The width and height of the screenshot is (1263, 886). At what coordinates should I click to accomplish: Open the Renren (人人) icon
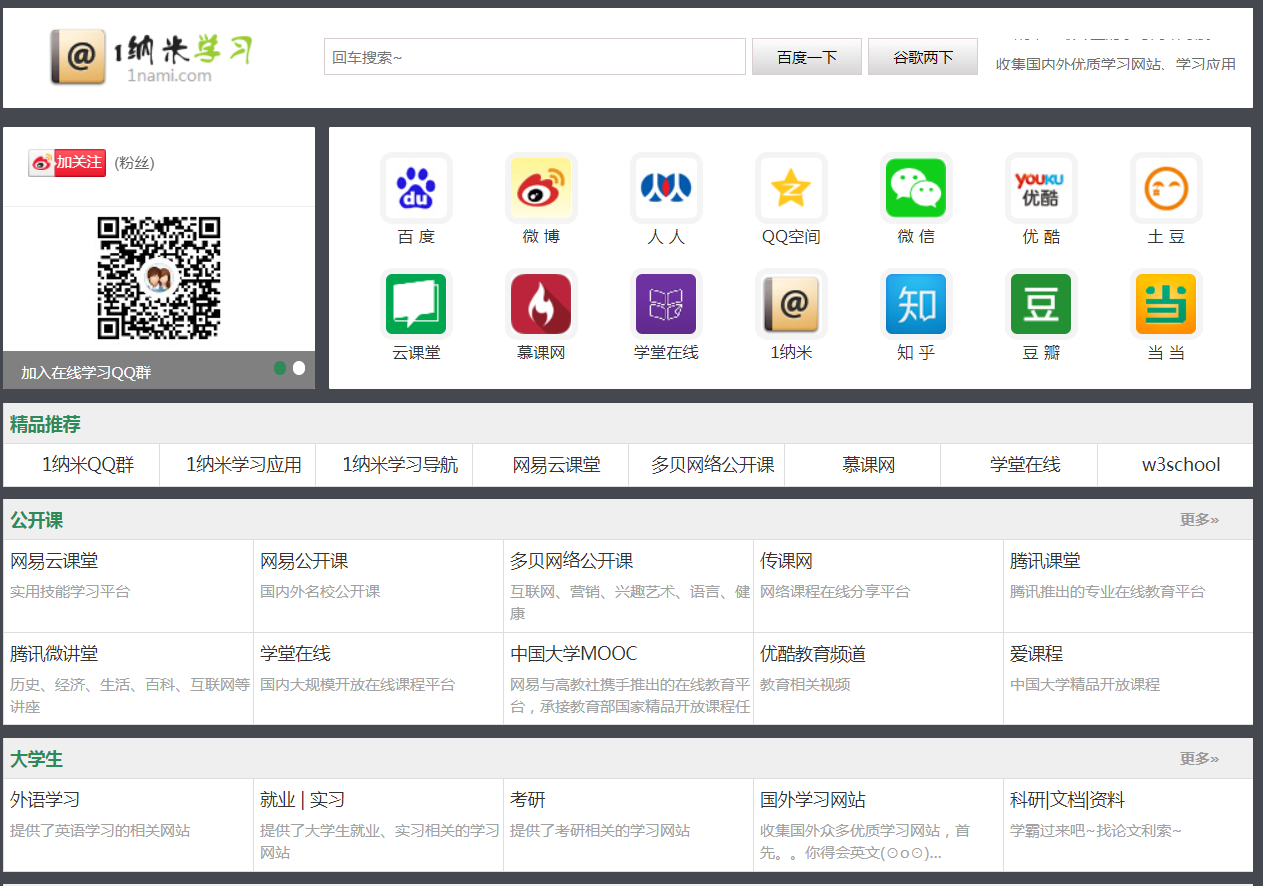(666, 188)
